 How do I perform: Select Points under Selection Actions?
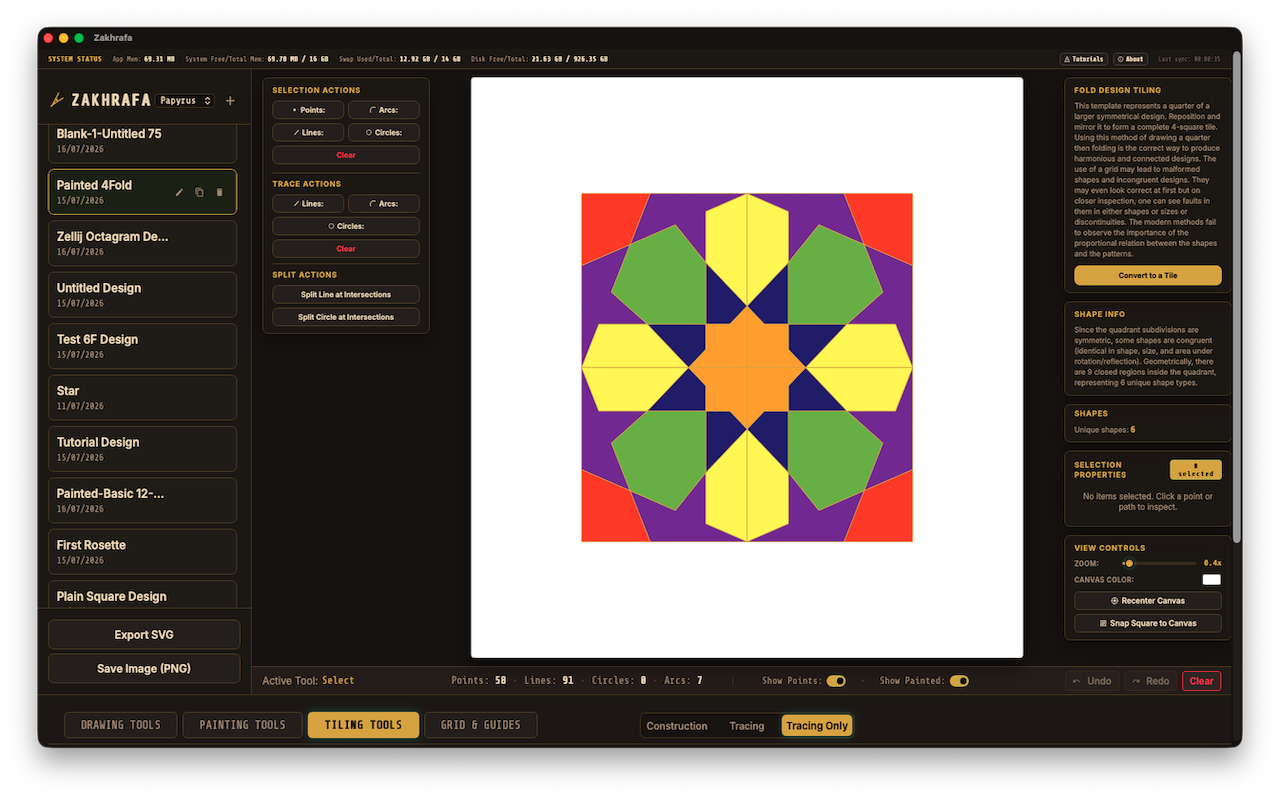[x=308, y=110]
